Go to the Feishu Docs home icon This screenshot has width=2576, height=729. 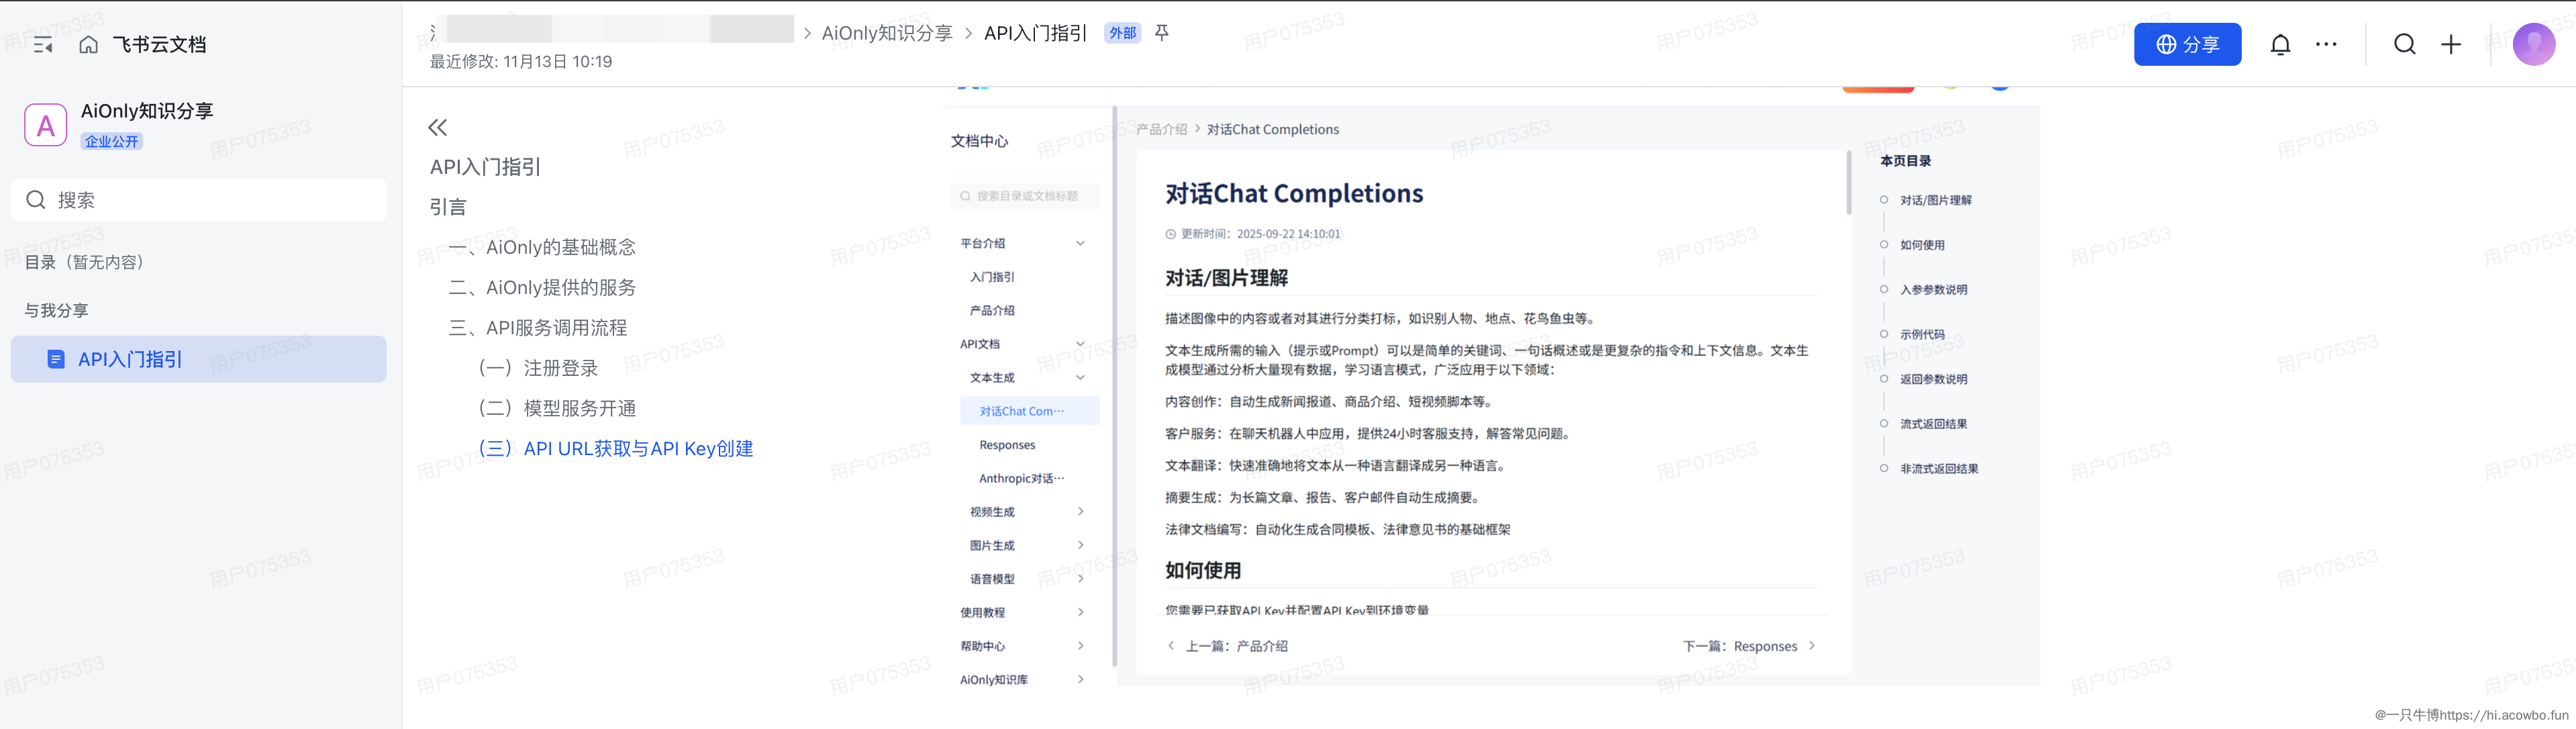tap(89, 45)
